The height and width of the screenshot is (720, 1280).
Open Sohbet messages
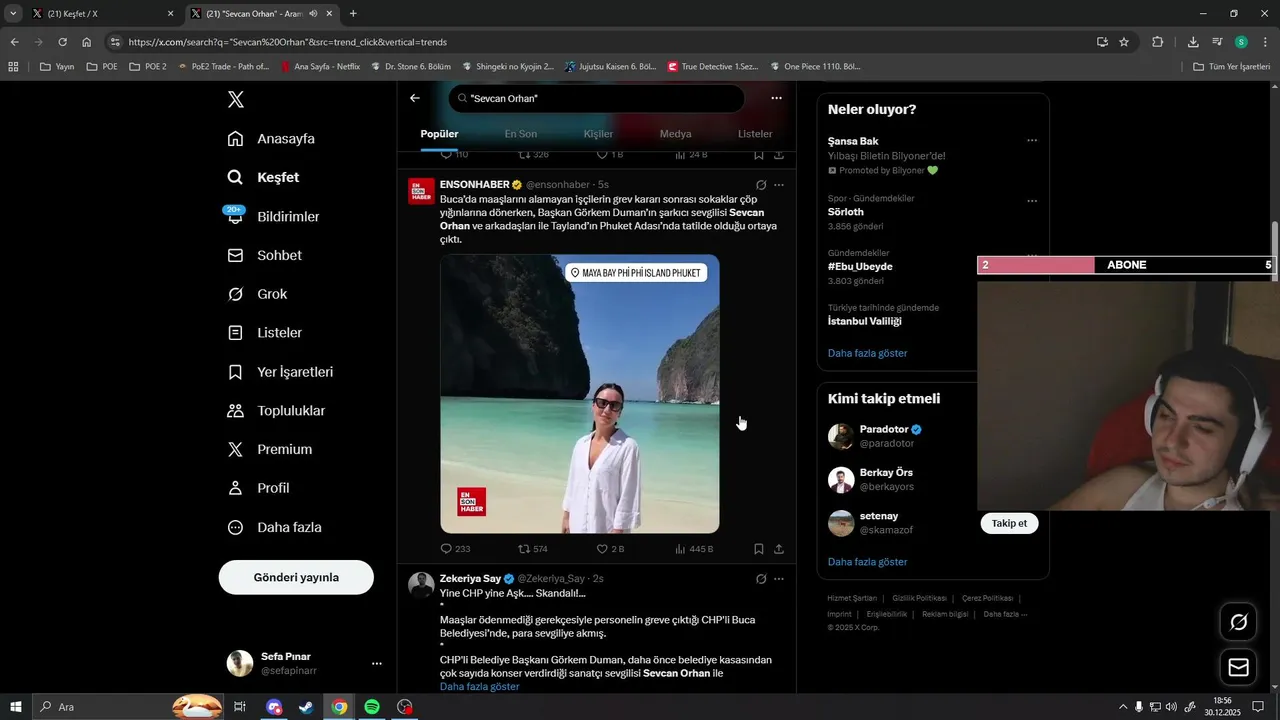click(x=264, y=255)
